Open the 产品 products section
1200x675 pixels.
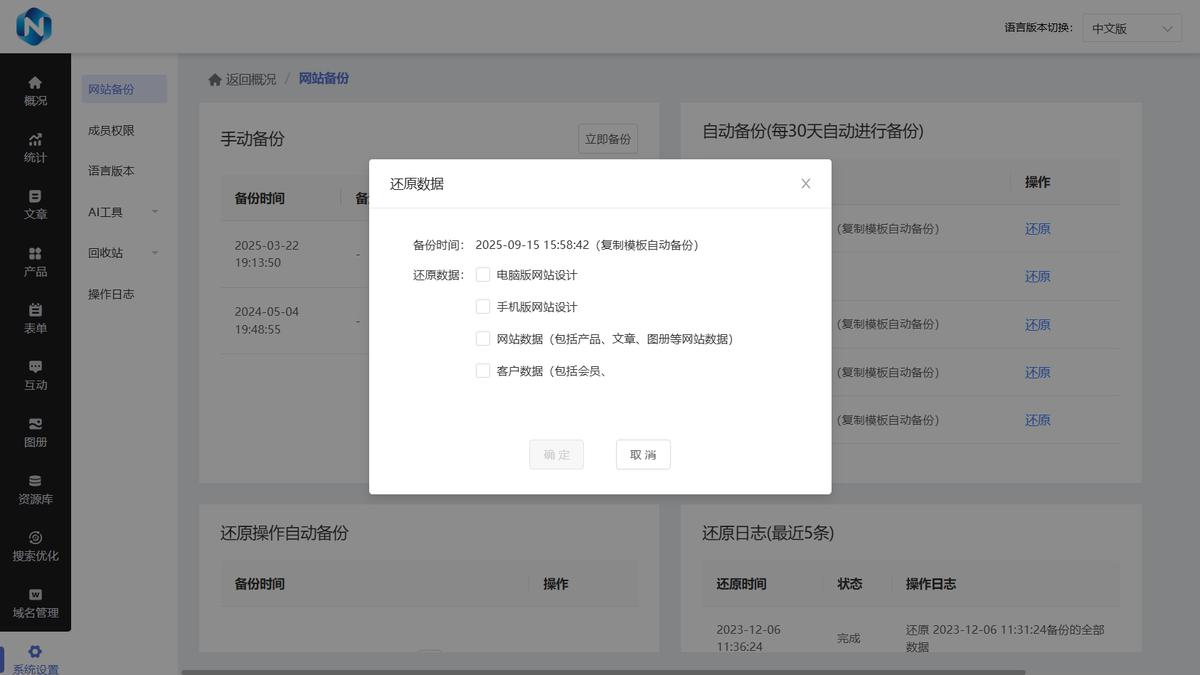tap(35, 262)
